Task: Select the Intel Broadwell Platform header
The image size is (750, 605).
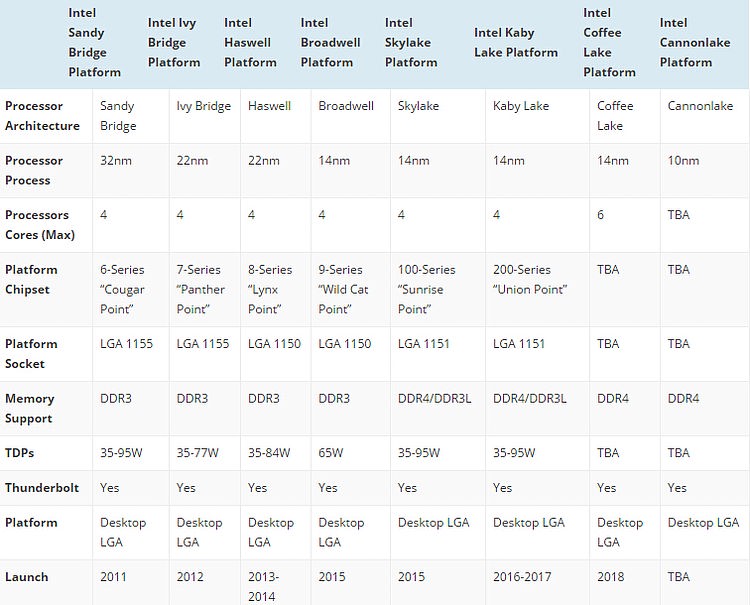Action: tap(330, 43)
